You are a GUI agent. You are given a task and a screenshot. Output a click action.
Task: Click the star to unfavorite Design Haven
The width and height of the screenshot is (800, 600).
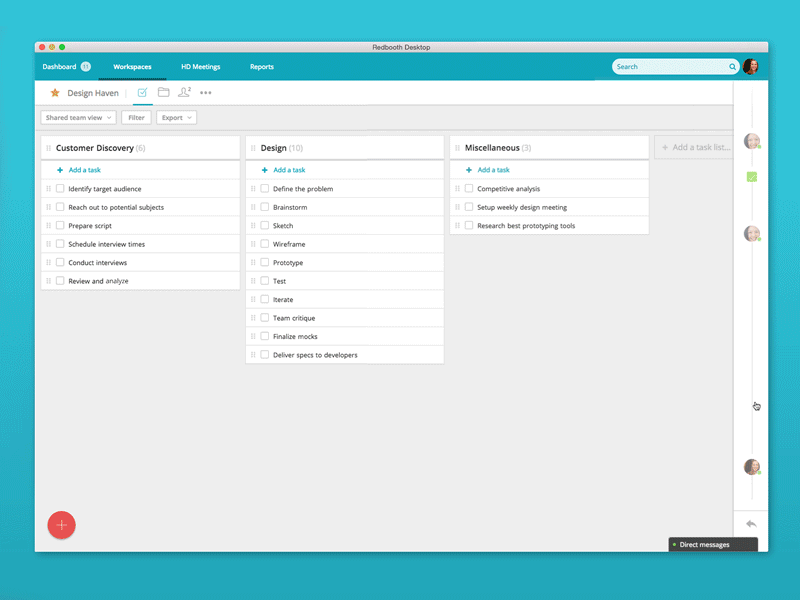coord(55,92)
